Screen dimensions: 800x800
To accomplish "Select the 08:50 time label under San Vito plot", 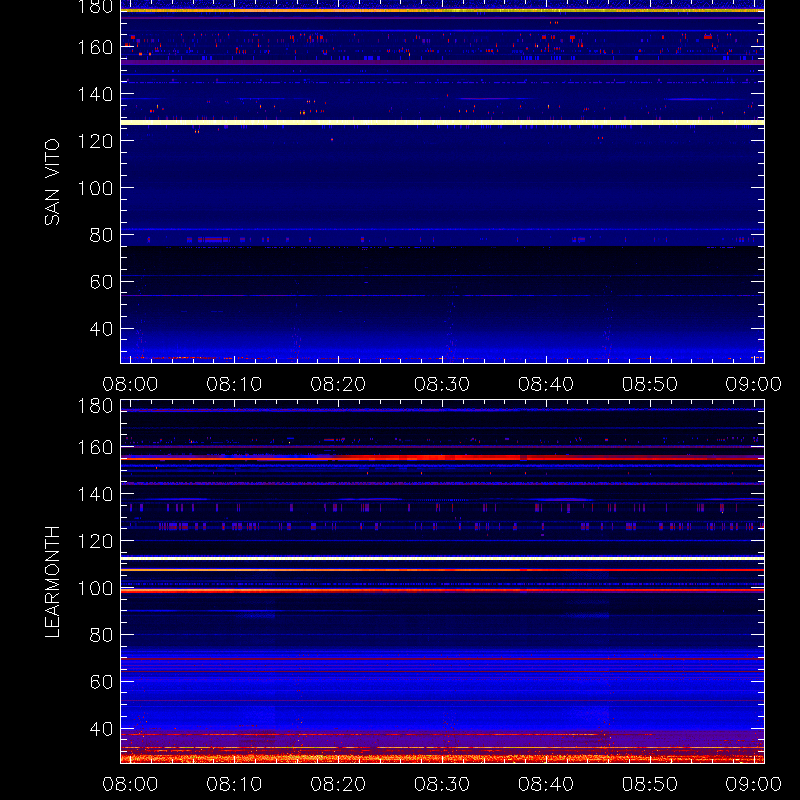I will click(649, 384).
